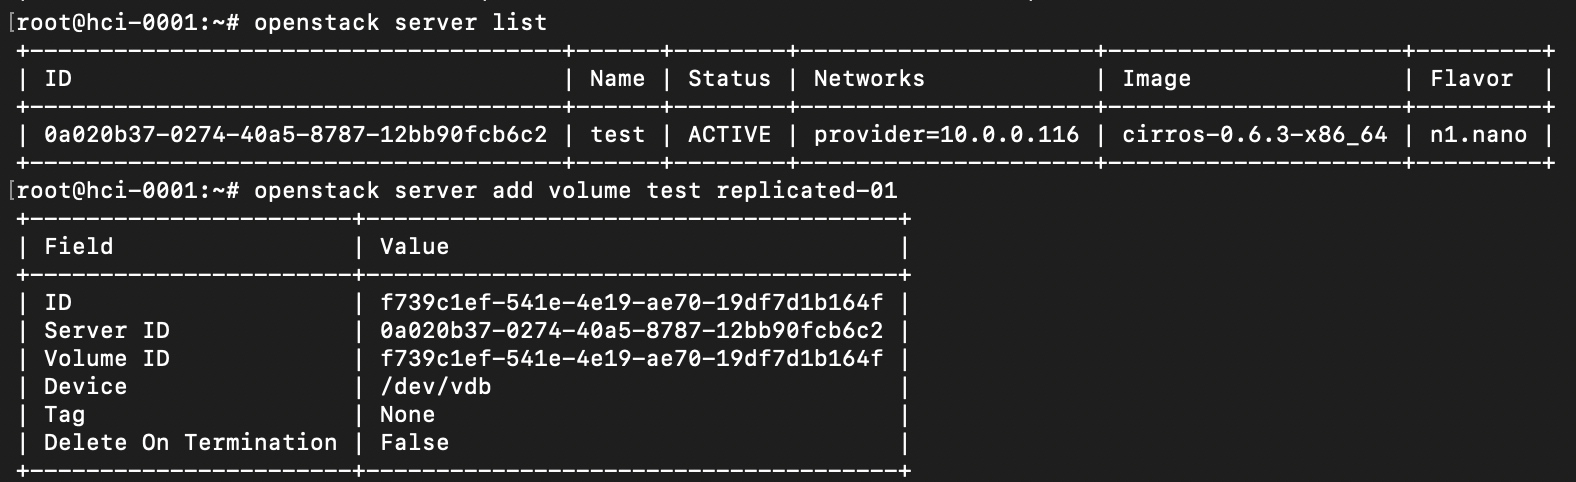The height and width of the screenshot is (482, 1576).
Task: Click the Image column header
Action: 1156,79
